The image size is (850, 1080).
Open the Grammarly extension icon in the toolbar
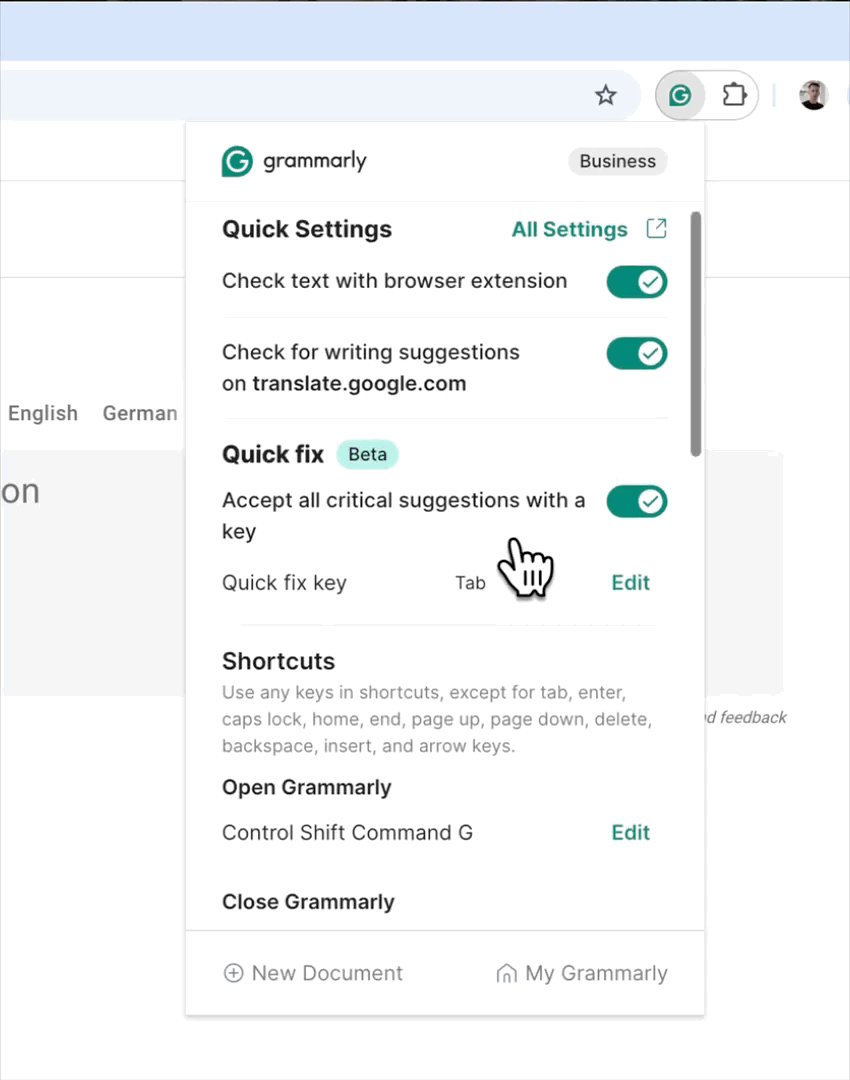pos(680,95)
